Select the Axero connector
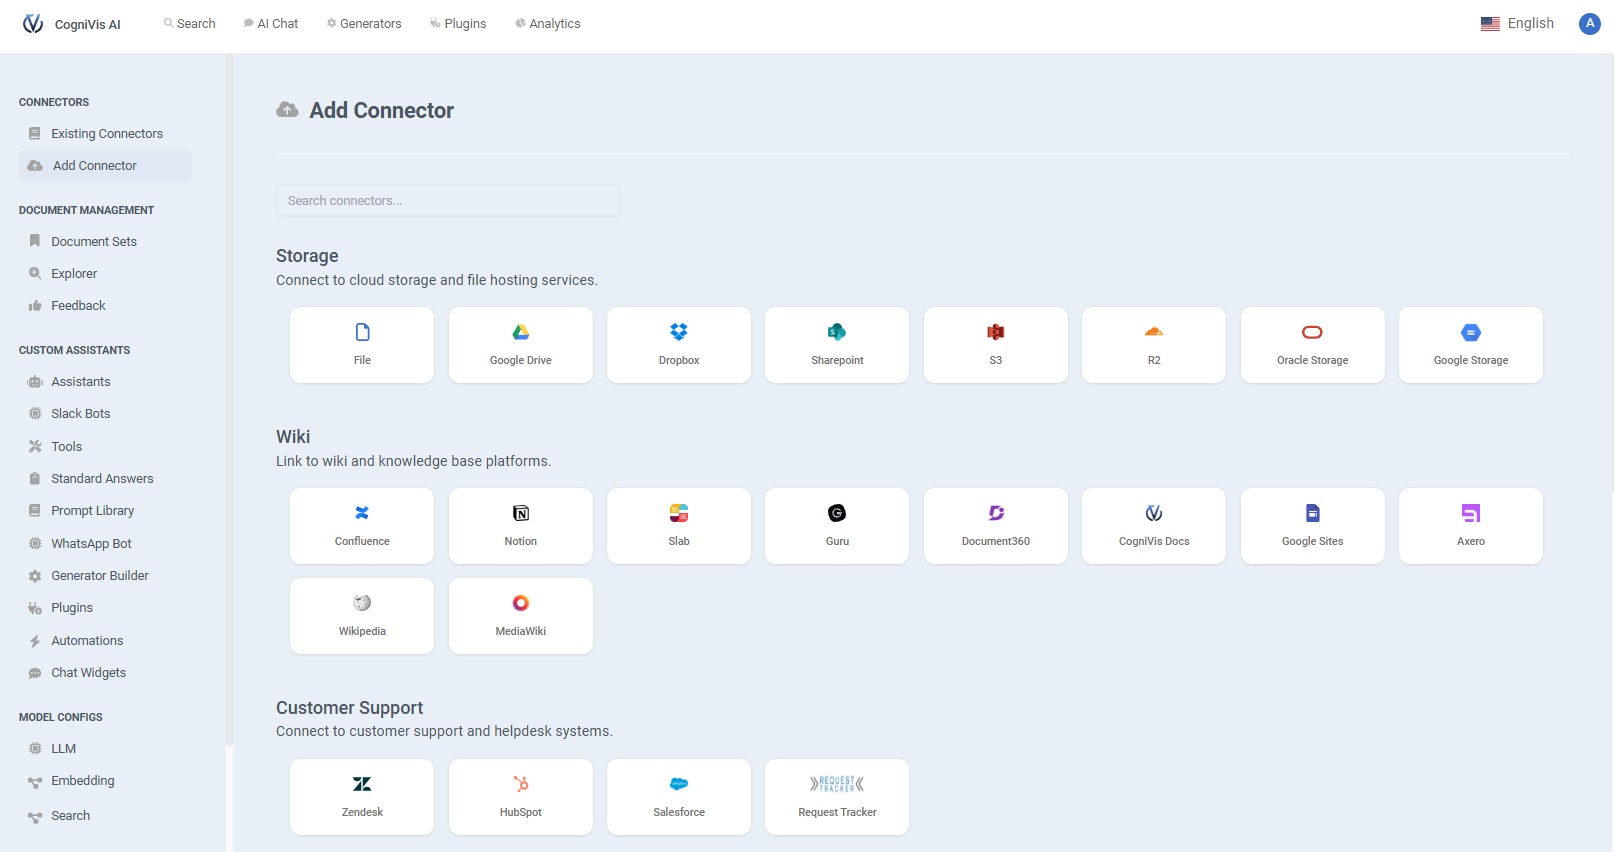Image resolution: width=1614 pixels, height=852 pixels. (x=1471, y=526)
